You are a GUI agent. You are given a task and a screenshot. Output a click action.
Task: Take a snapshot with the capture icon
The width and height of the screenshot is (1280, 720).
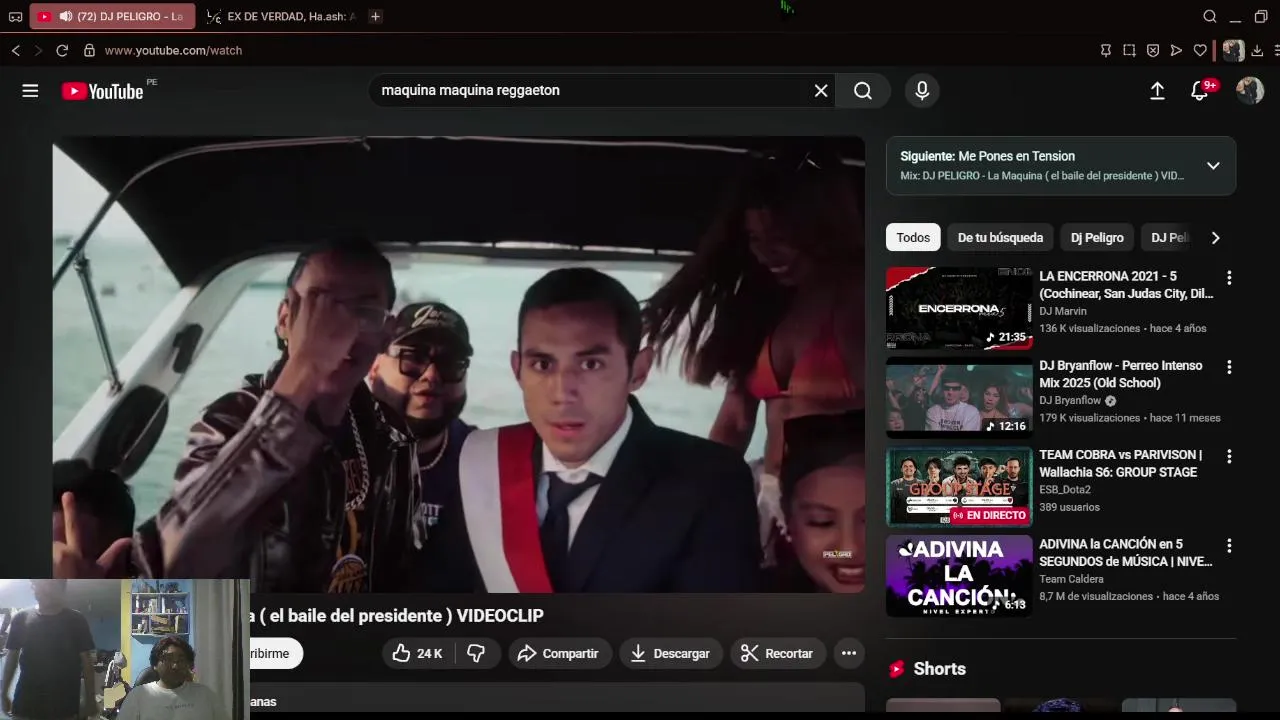pos(1129,50)
